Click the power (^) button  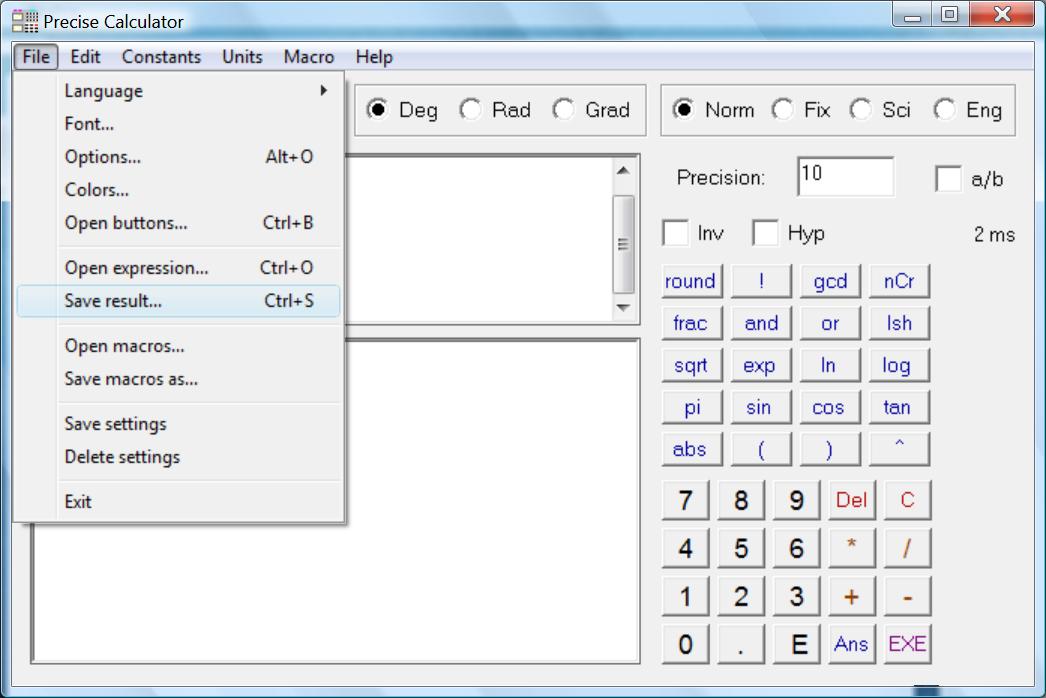point(898,449)
